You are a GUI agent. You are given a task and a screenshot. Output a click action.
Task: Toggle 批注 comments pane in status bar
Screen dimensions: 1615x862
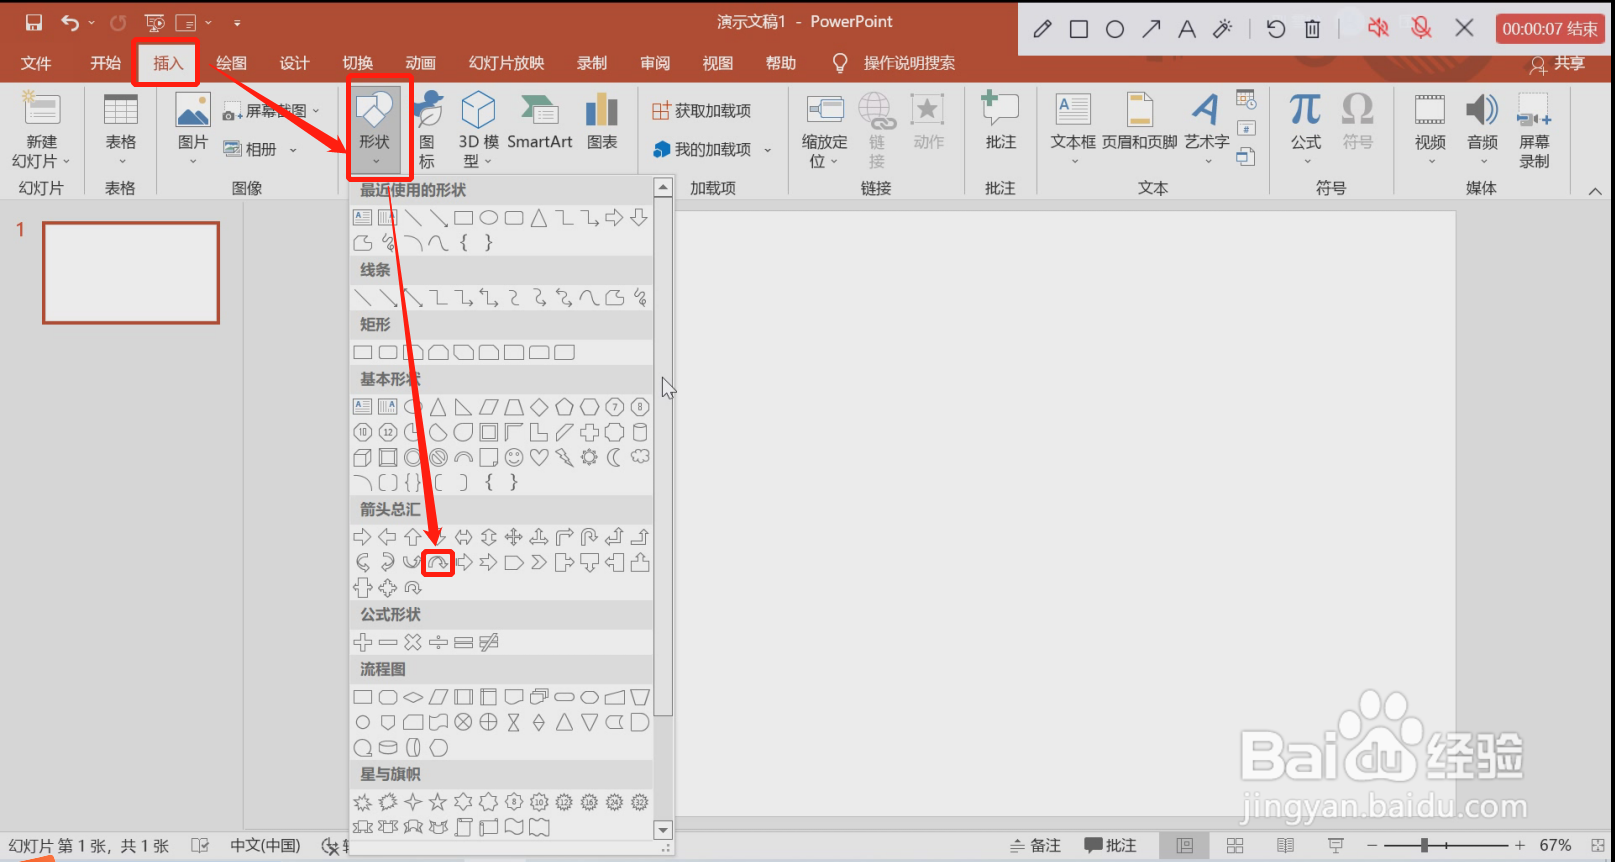[x=1110, y=845]
